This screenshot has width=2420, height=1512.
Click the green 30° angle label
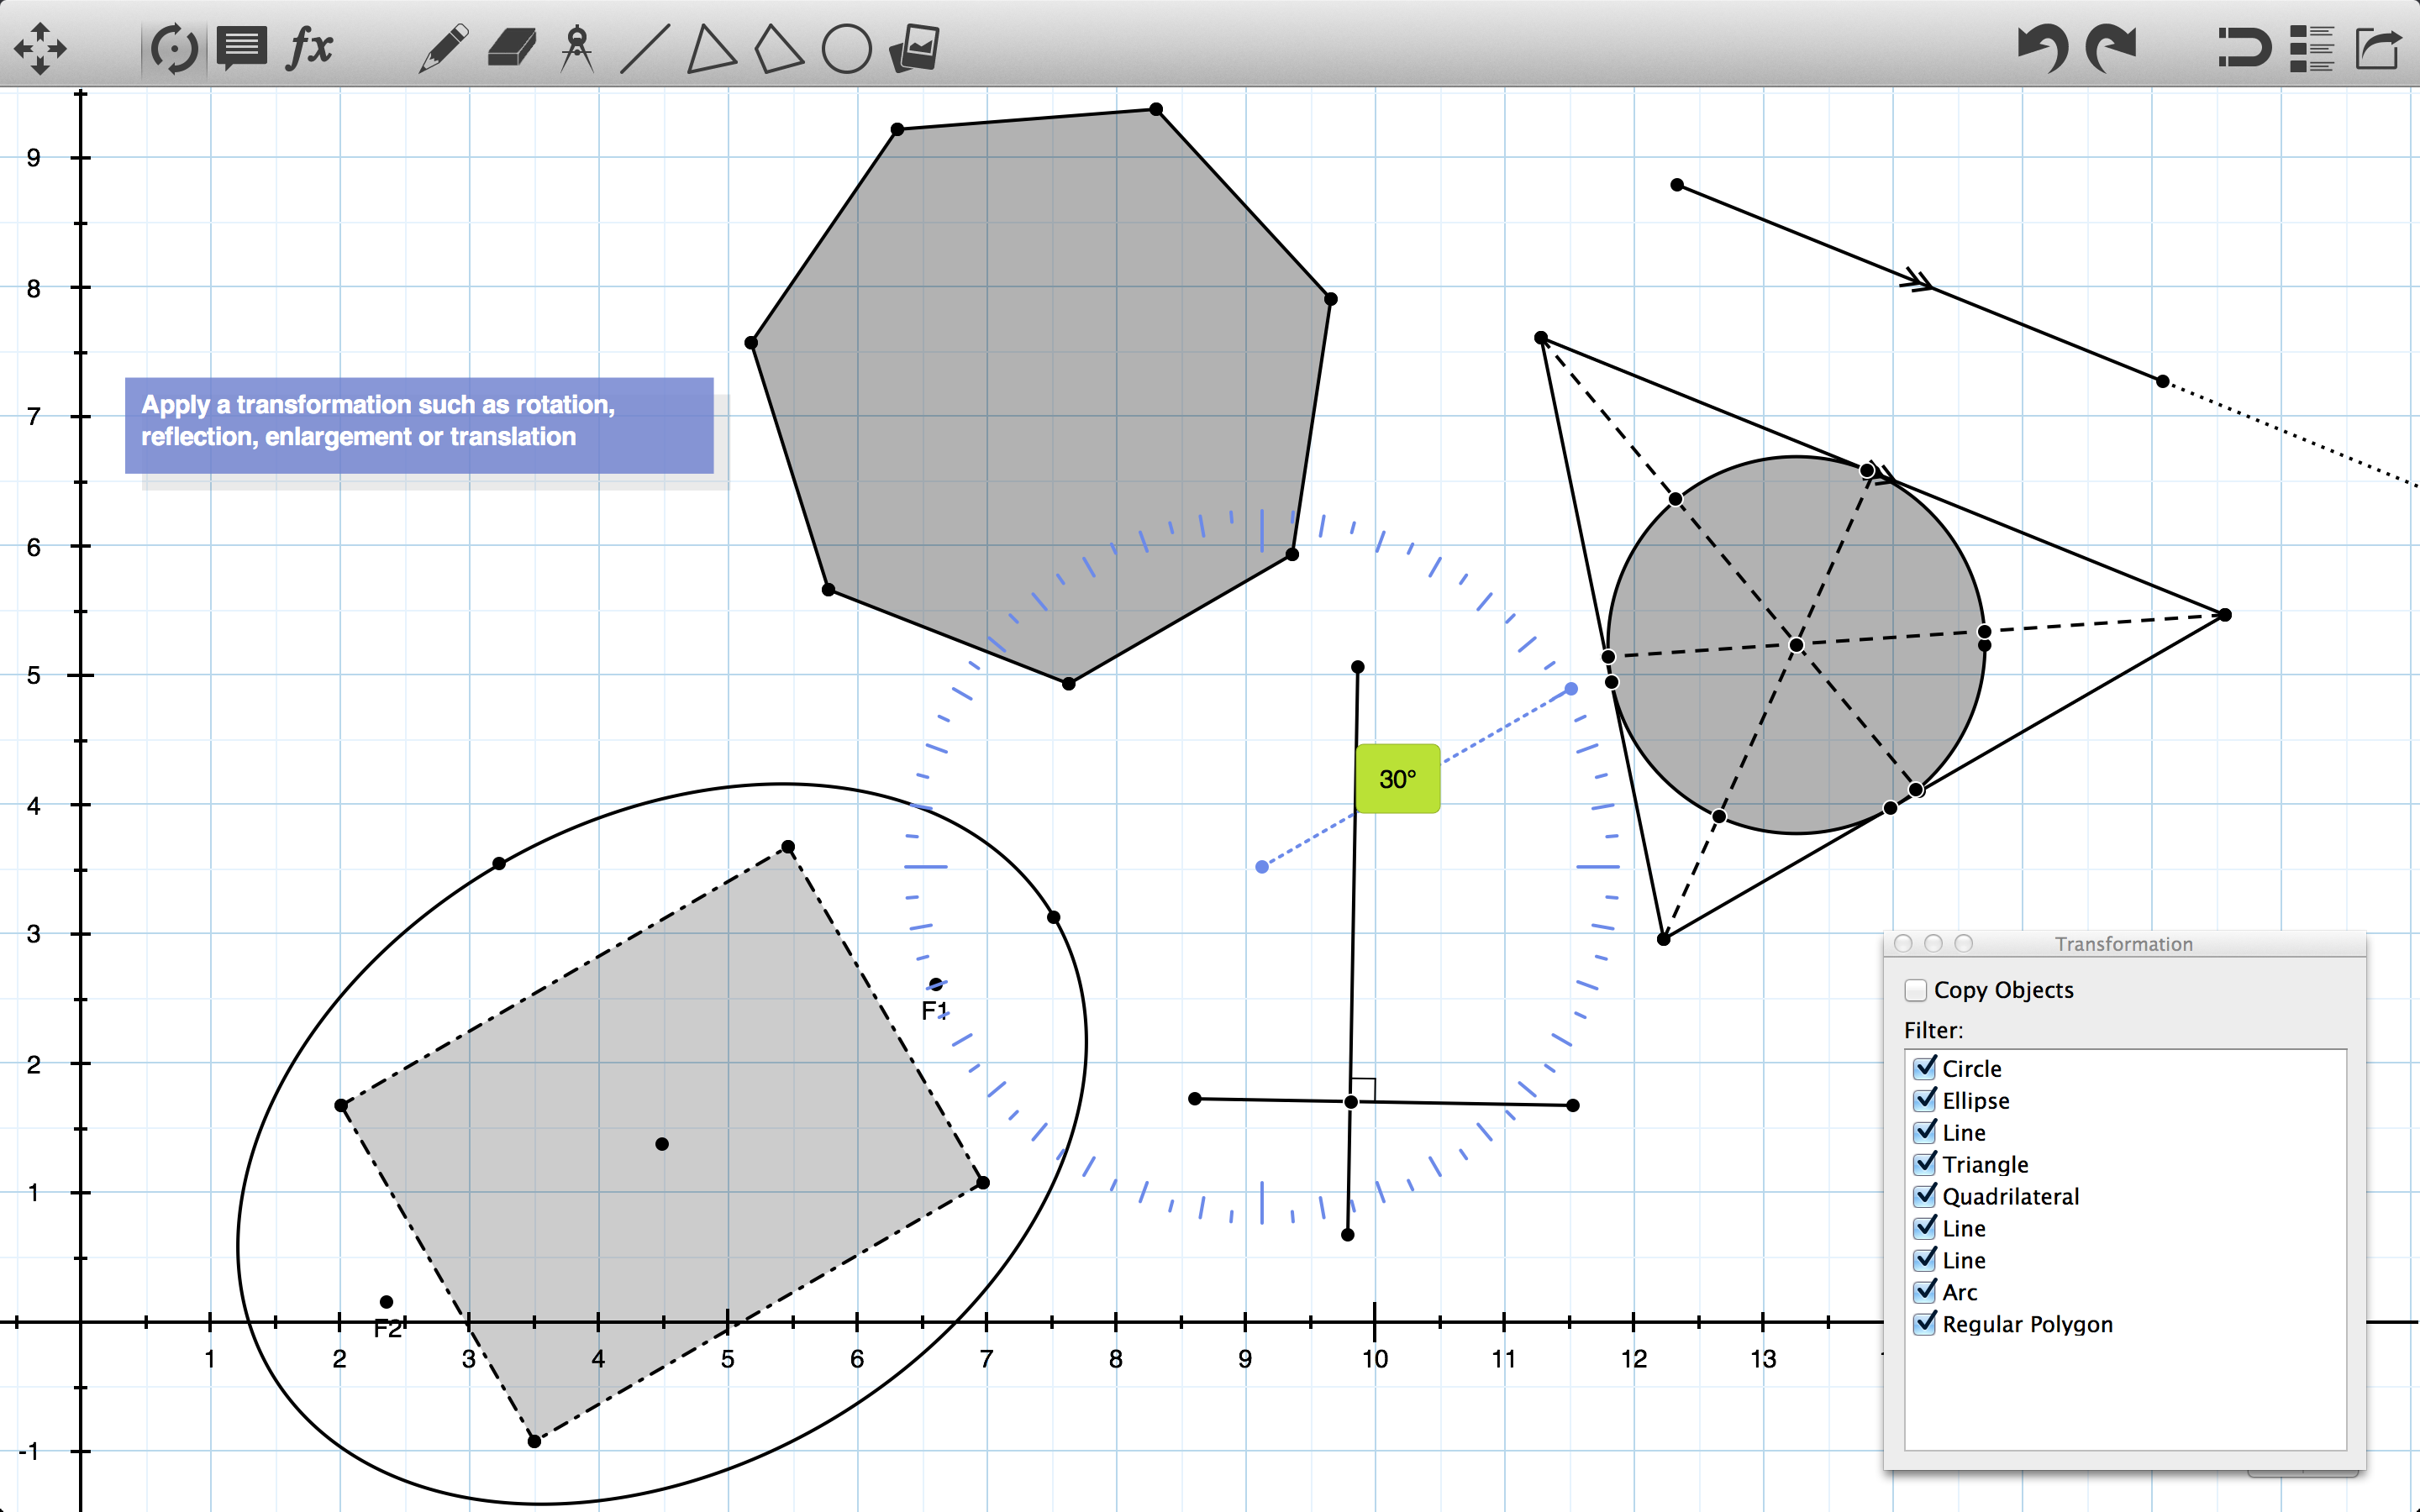tap(1397, 779)
